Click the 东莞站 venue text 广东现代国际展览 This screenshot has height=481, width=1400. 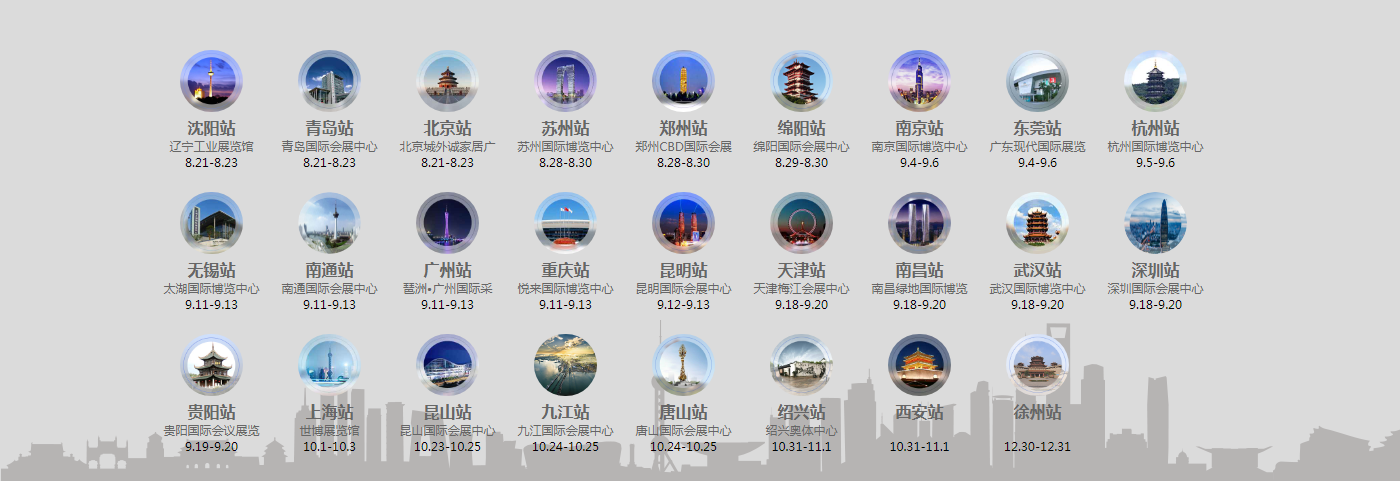click(x=1037, y=147)
